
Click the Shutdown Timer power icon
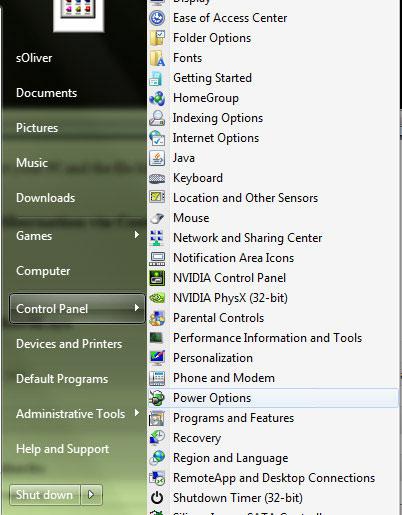coord(157,498)
